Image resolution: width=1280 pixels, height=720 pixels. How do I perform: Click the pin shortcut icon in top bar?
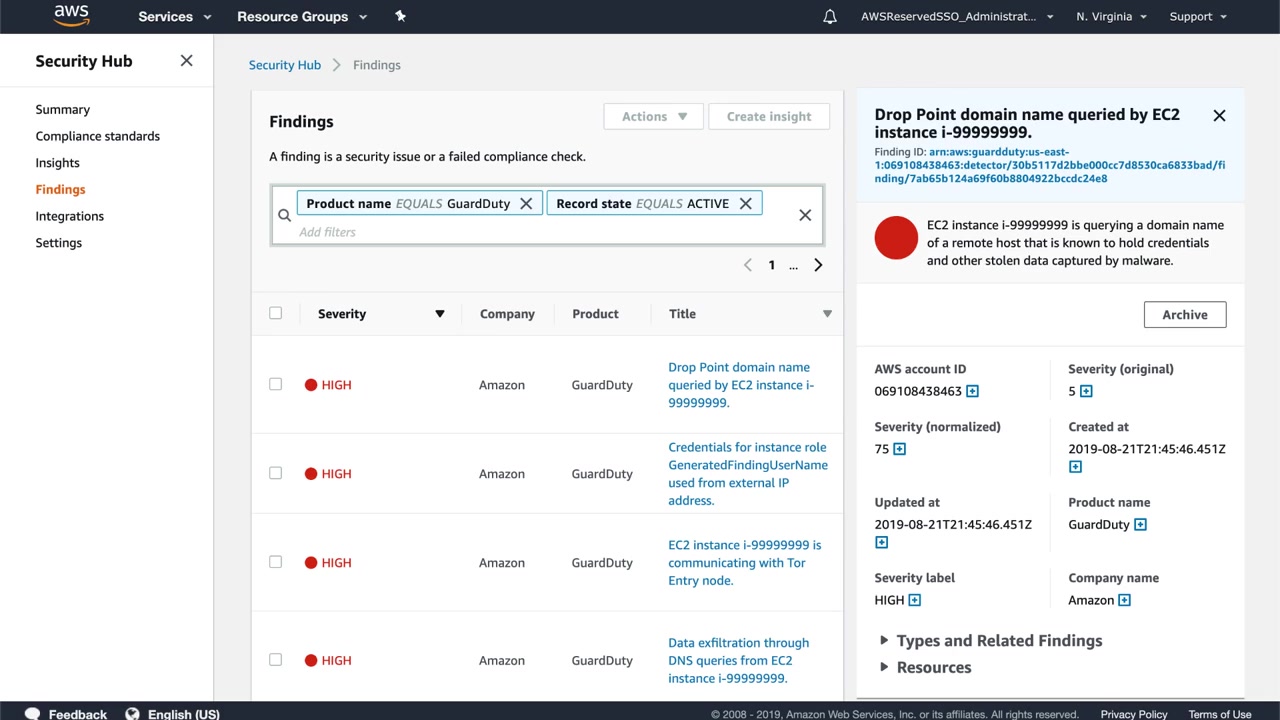point(400,16)
